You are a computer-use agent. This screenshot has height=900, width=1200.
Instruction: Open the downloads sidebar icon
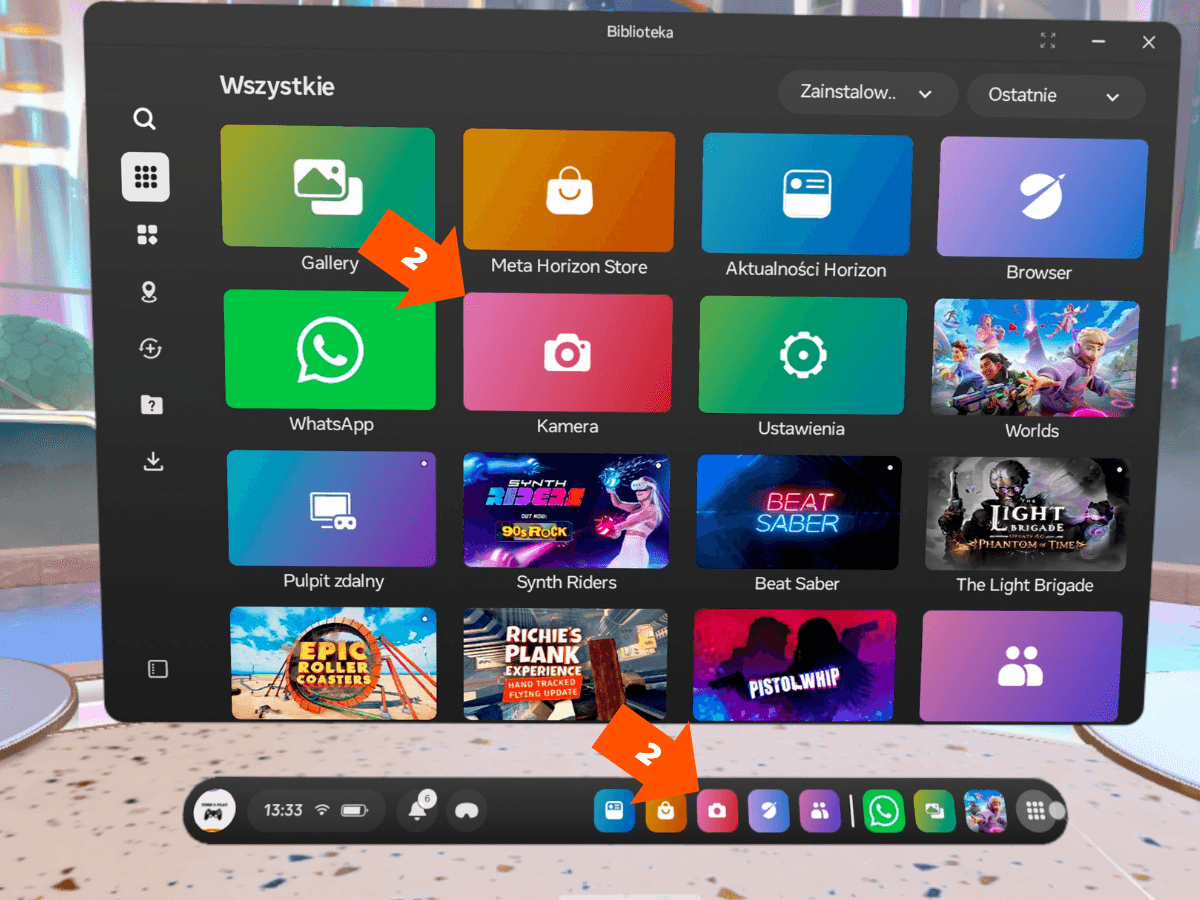152,461
